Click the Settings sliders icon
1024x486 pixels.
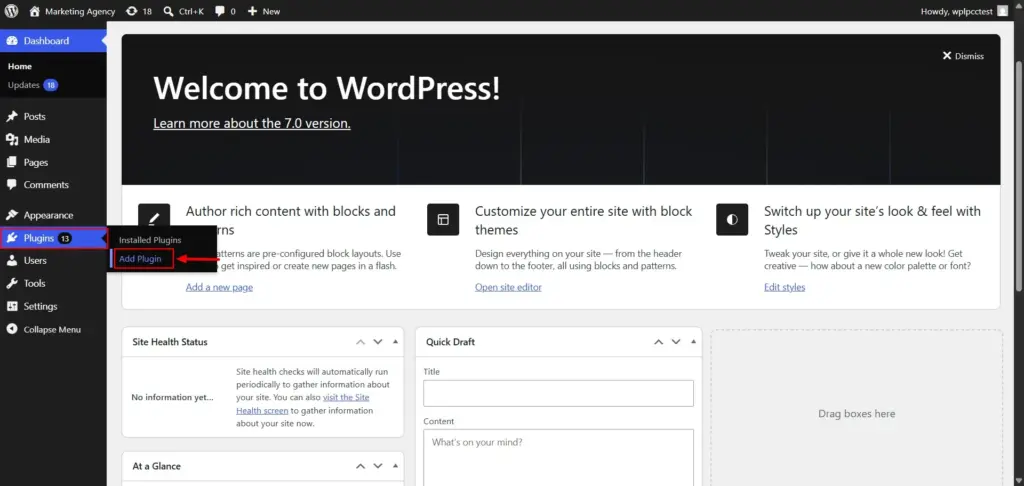[12, 306]
